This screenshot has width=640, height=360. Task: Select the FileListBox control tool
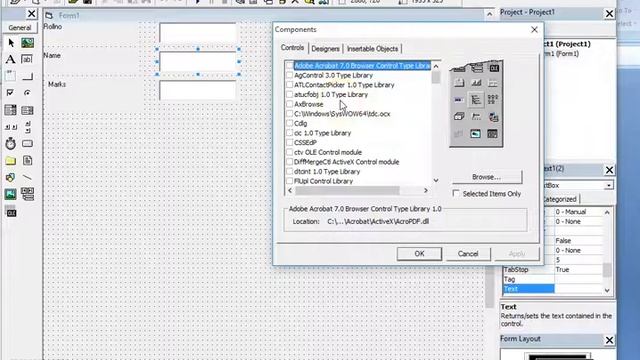[27, 160]
